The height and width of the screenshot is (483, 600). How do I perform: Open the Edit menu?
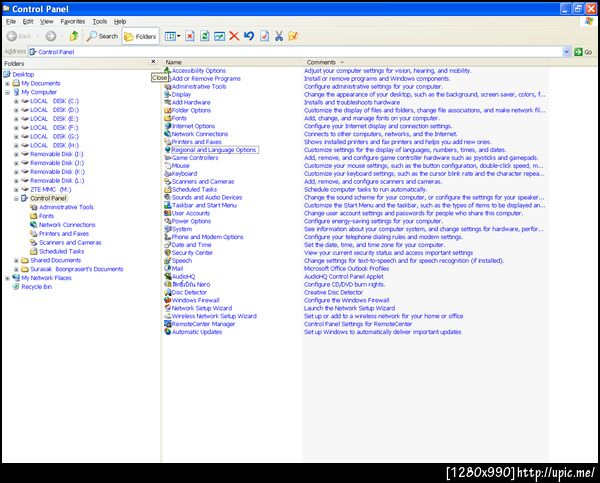28,21
